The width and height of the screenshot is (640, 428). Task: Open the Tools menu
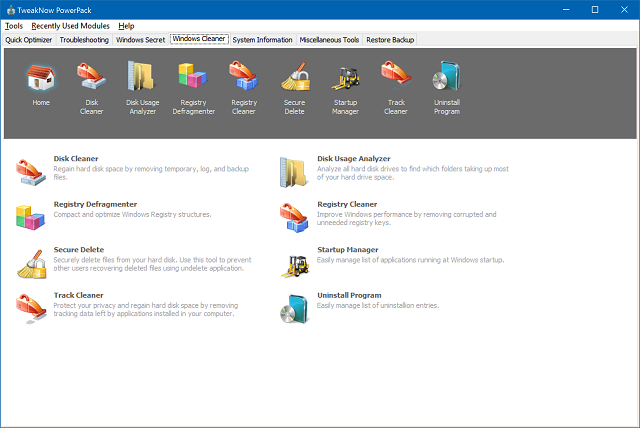click(14, 26)
